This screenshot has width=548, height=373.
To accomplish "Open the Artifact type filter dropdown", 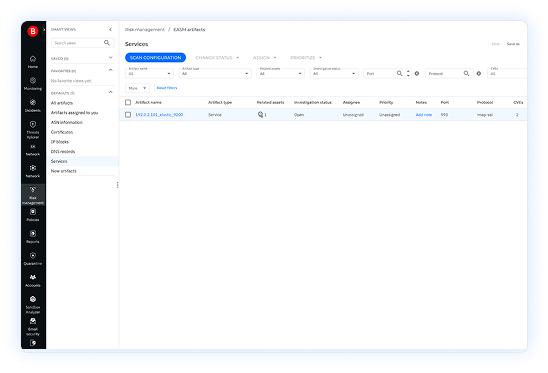I will tap(215, 73).
